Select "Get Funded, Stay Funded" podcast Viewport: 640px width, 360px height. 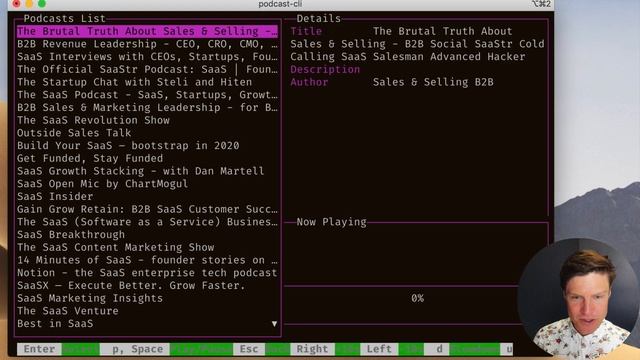coord(147,158)
